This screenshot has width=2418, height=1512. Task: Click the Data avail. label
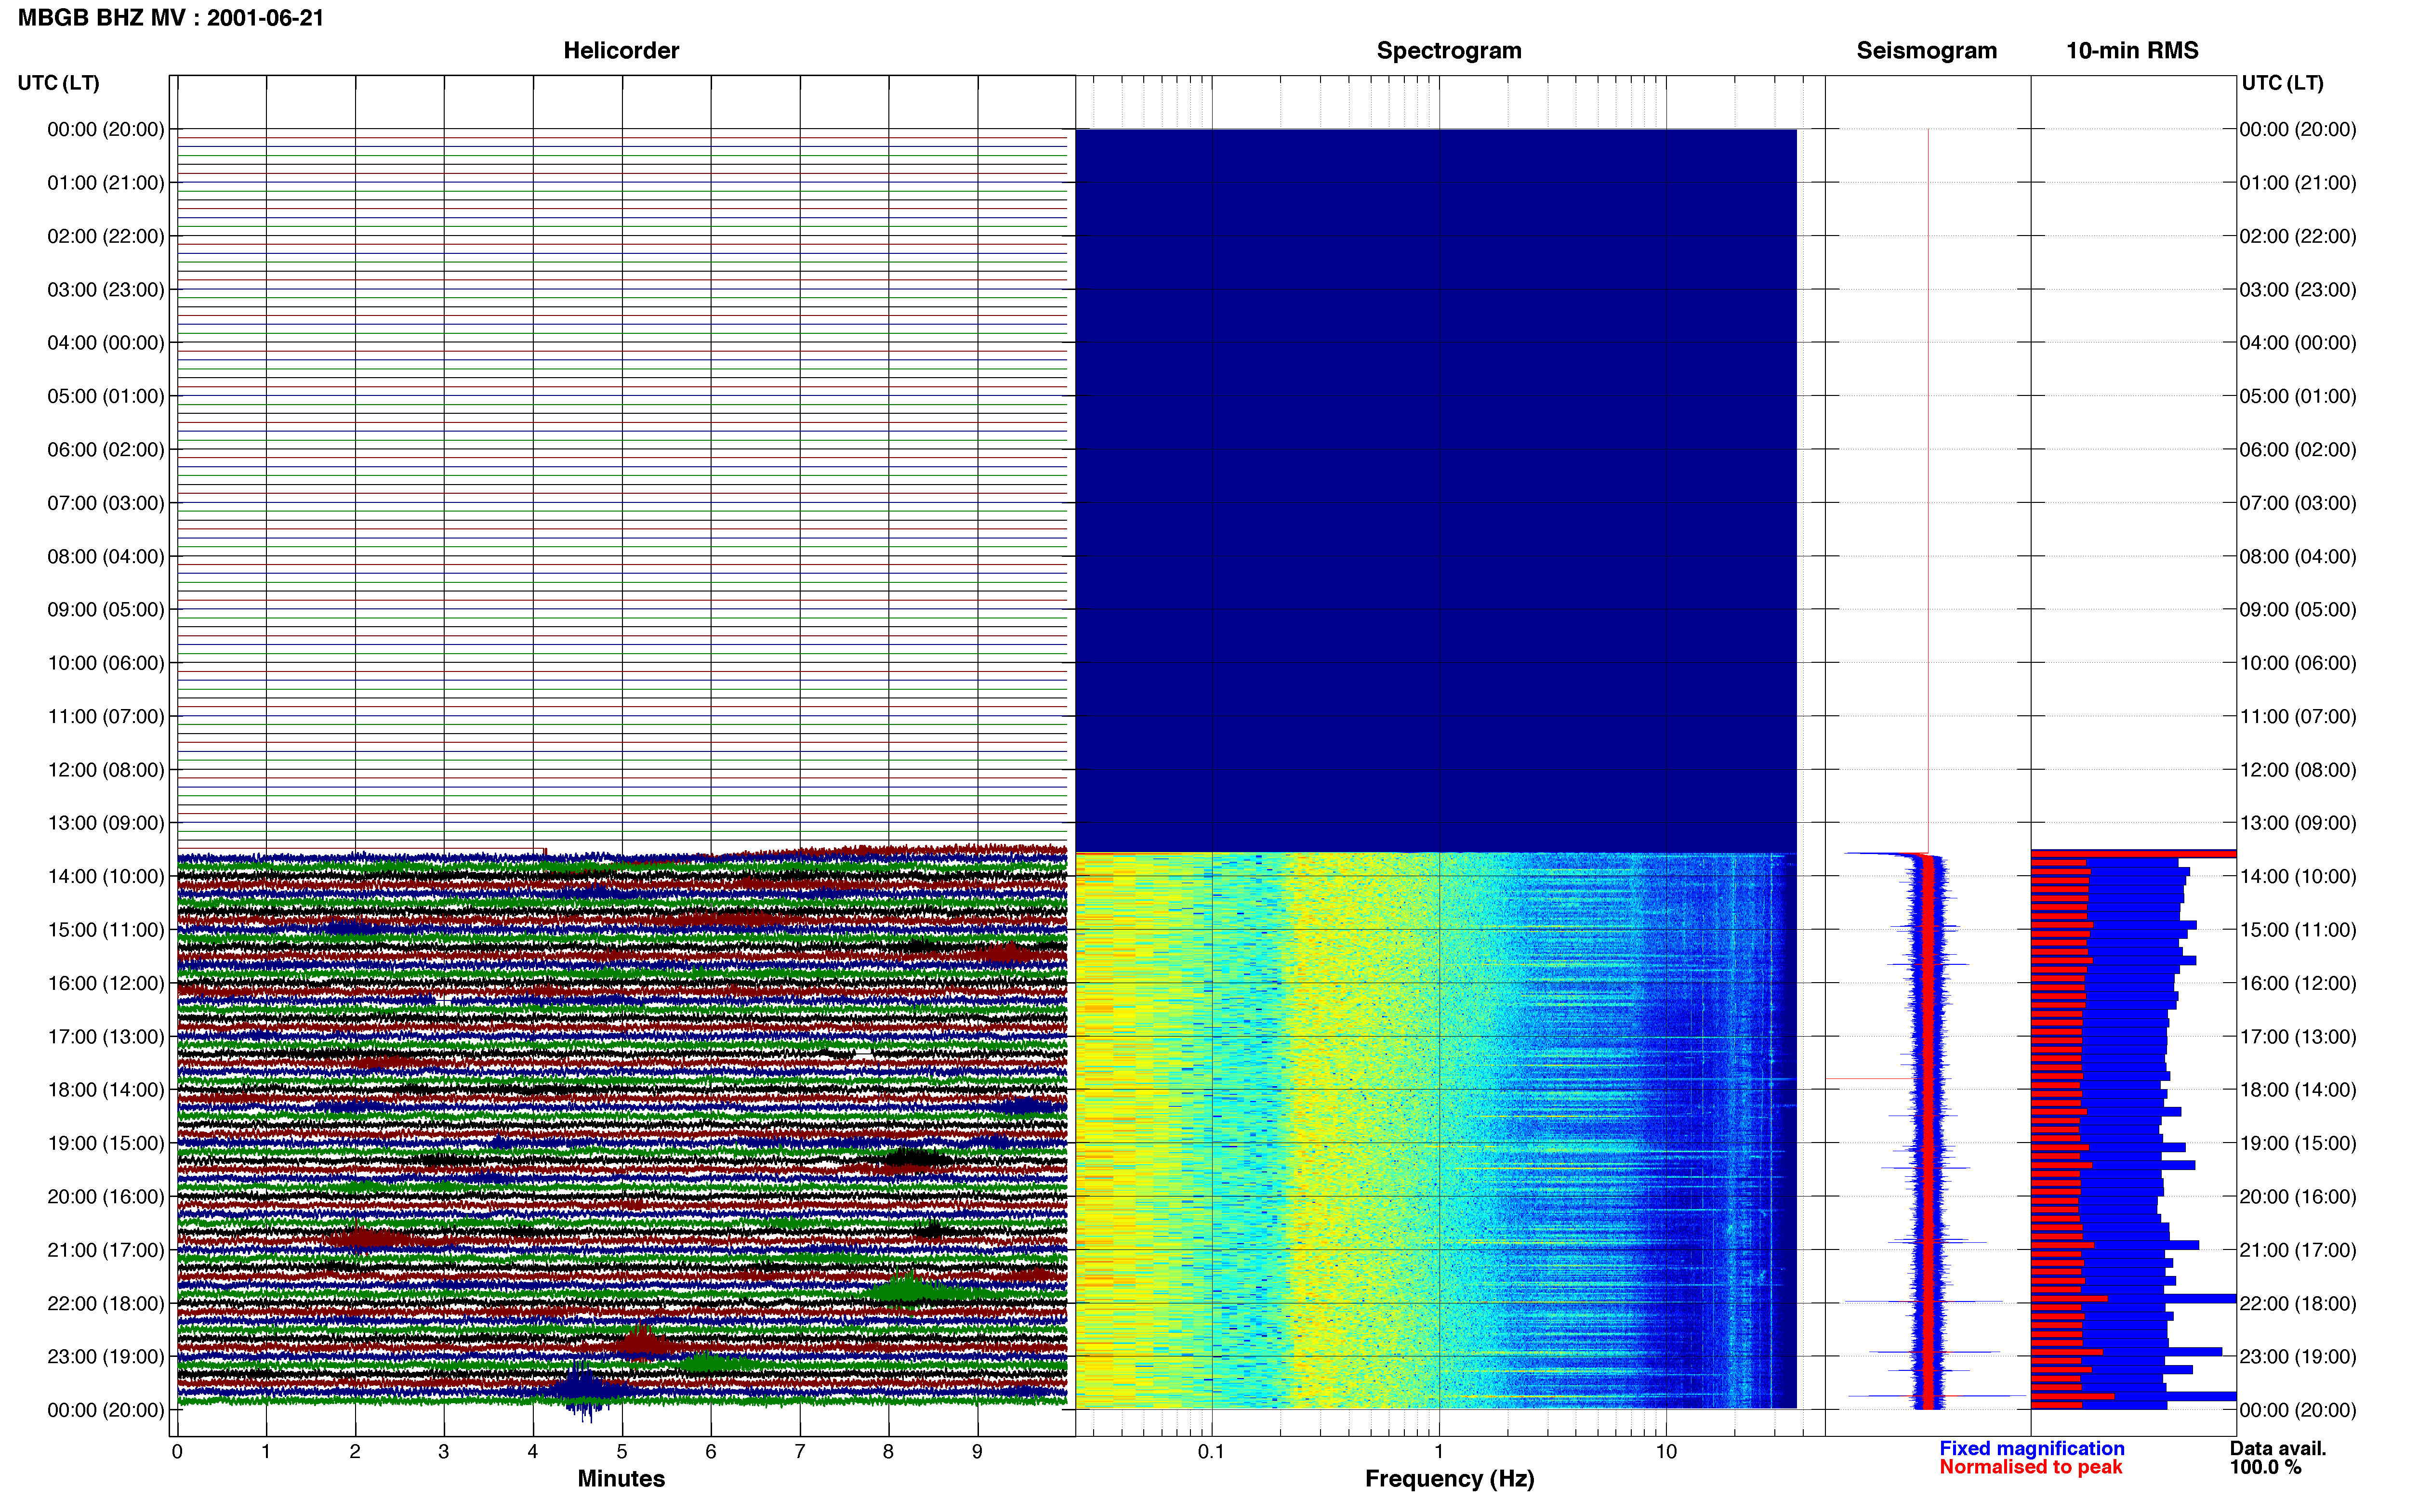2278,1448
